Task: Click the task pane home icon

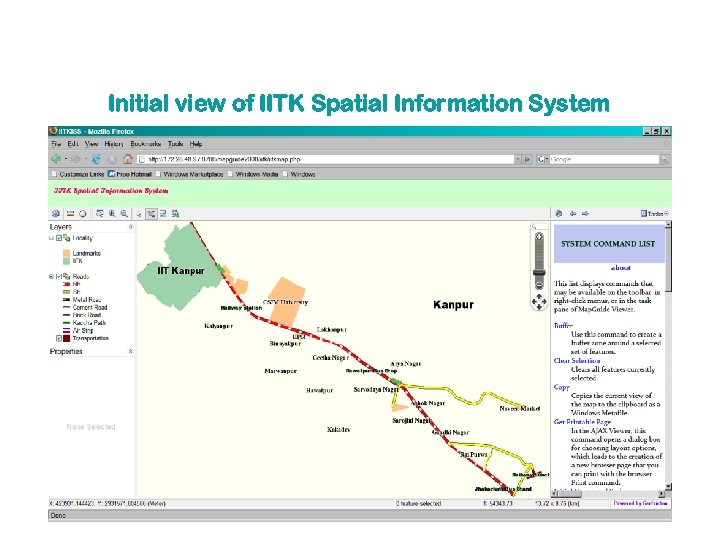Action: point(559,214)
